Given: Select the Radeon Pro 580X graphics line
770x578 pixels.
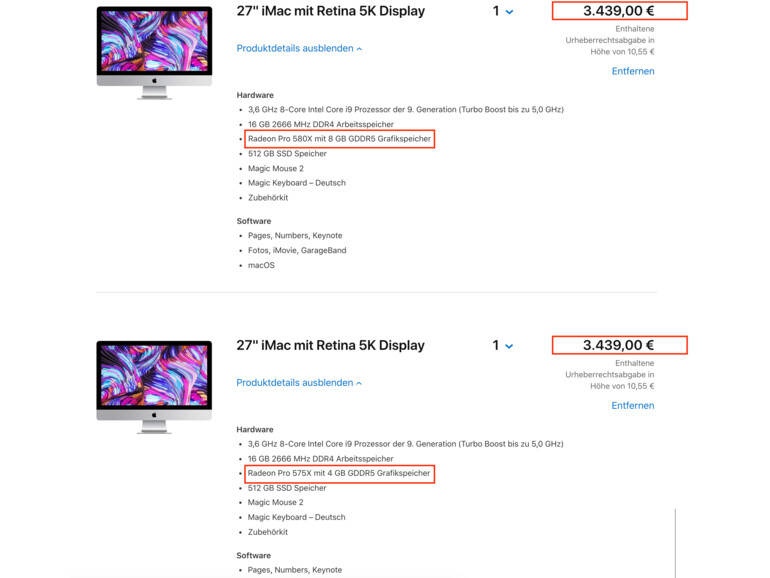Looking at the screenshot, I should point(340,139).
